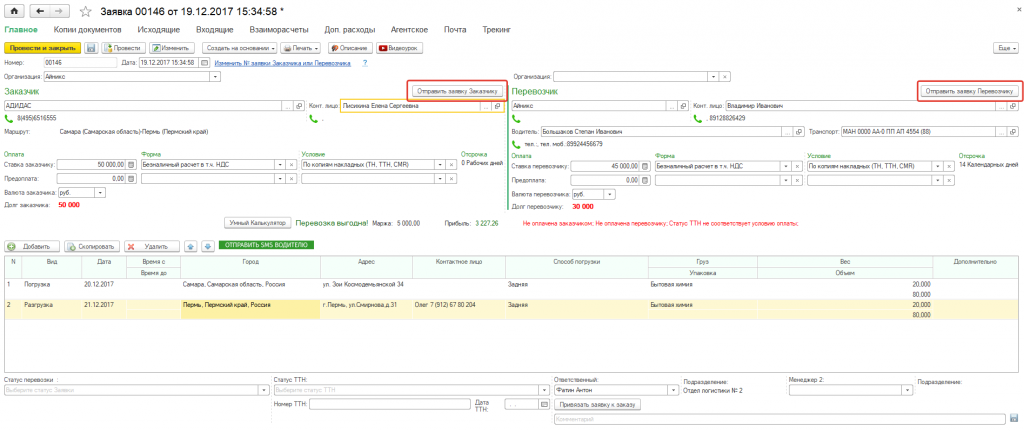This screenshot has height=431, width=1024.
Task: Add the request to favorites with star
Action: coord(85,11)
